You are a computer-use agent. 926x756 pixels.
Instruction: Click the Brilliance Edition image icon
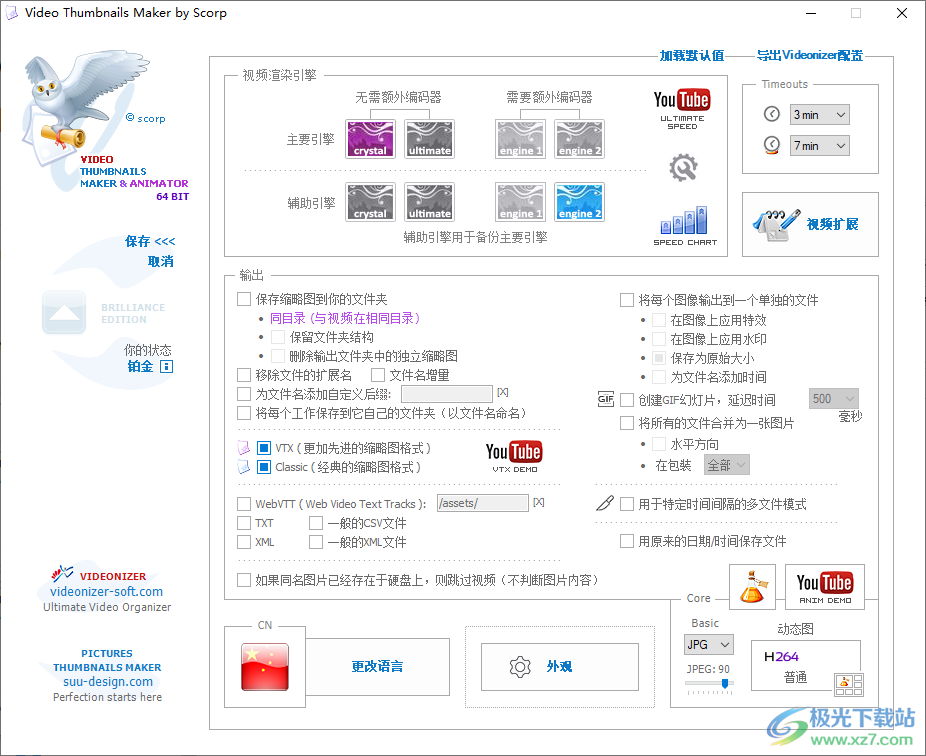[64, 312]
